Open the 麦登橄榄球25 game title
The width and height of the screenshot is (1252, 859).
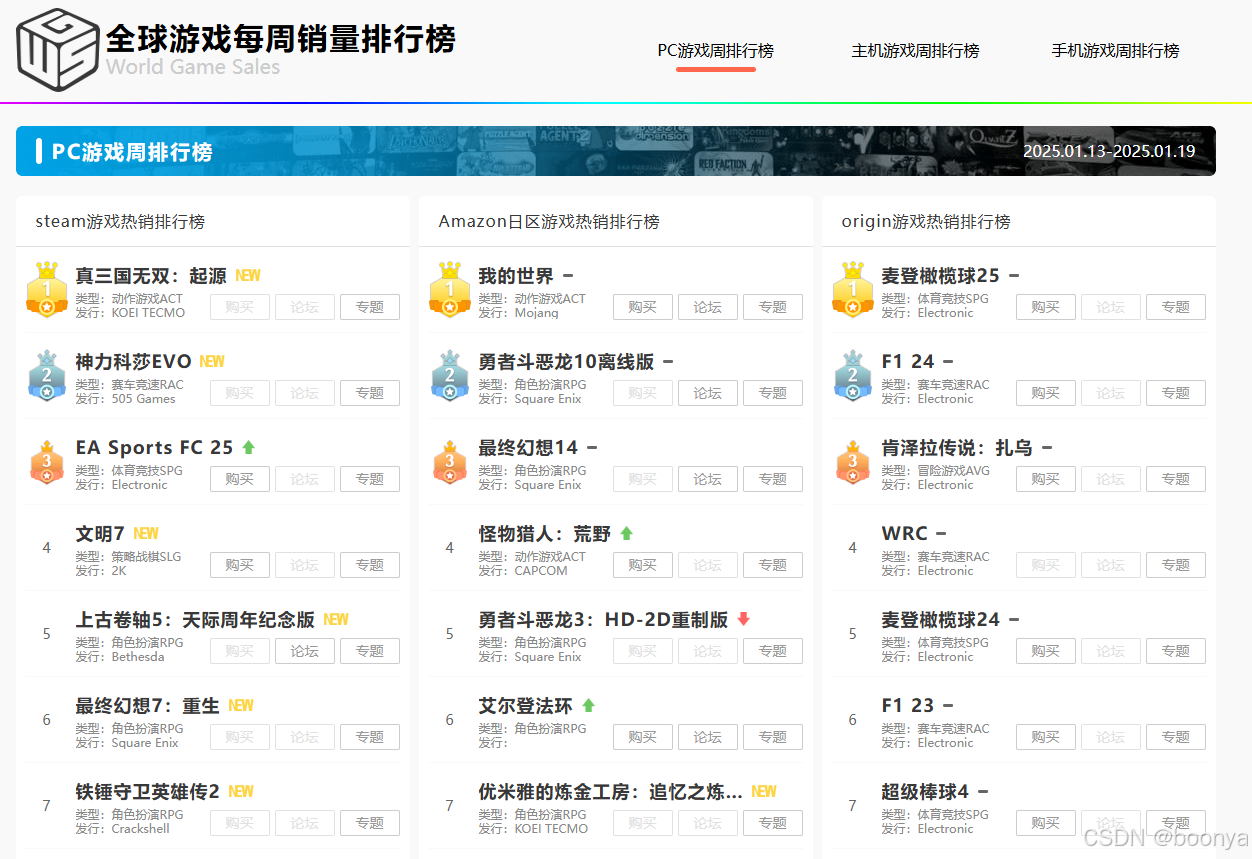click(940, 276)
